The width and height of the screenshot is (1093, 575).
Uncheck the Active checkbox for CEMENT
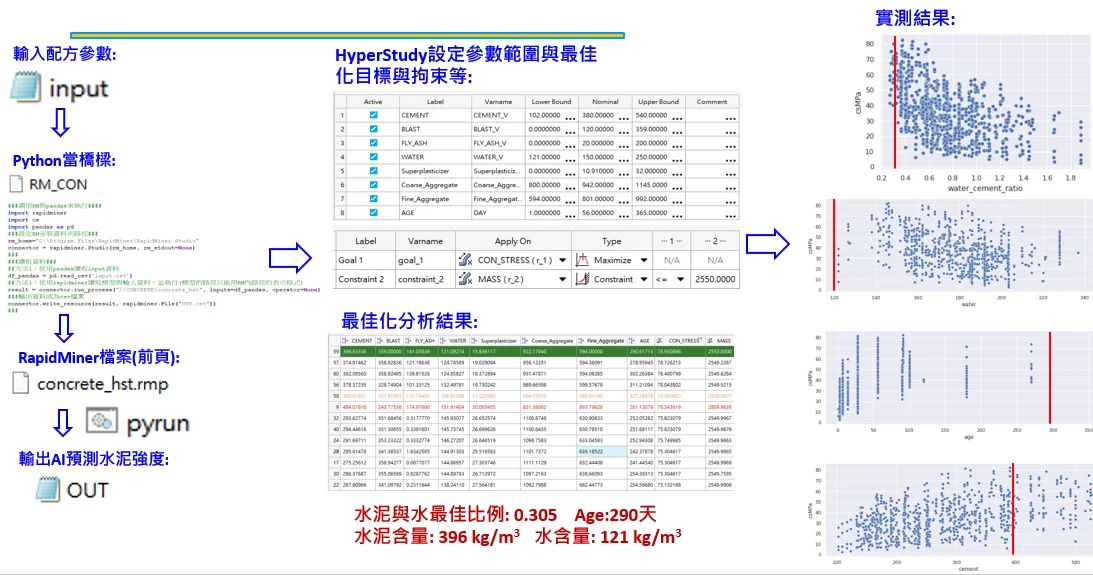click(373, 115)
